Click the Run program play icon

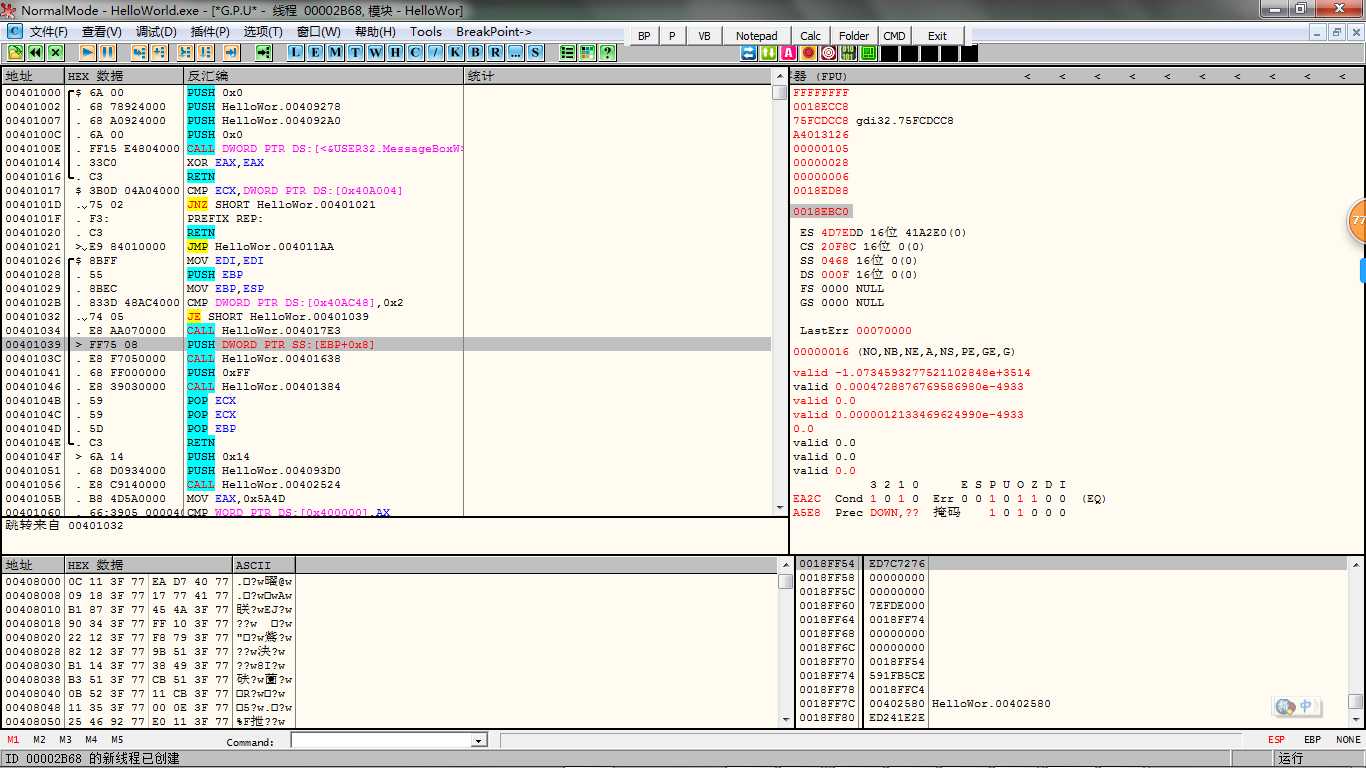point(88,52)
